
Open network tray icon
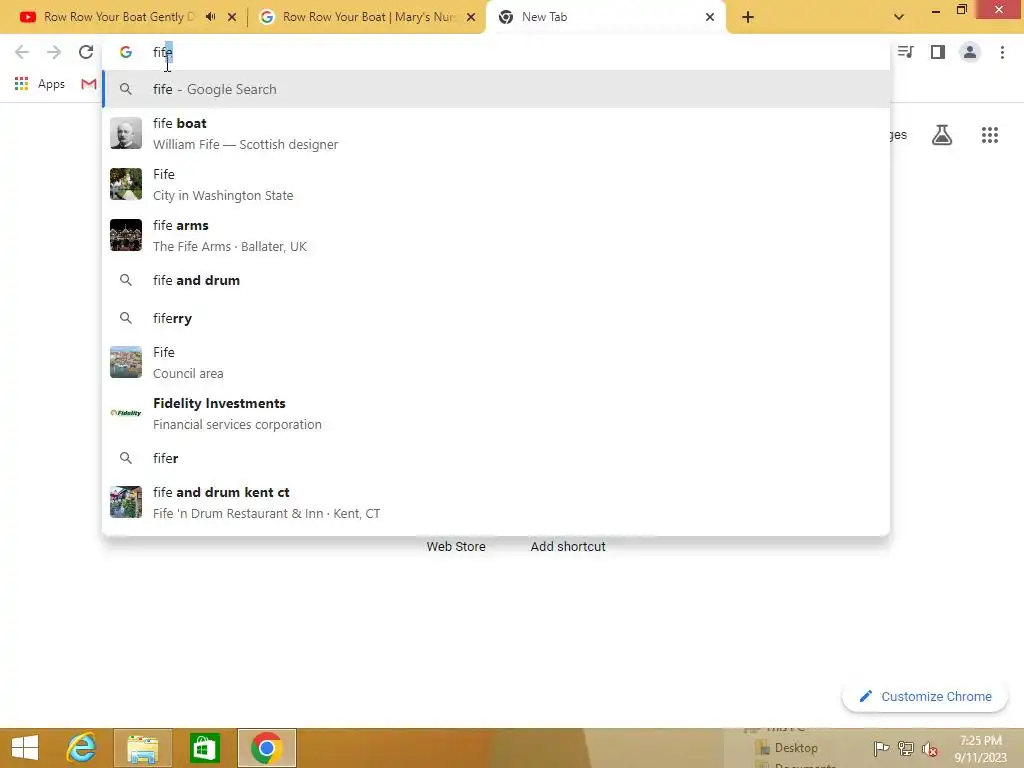coord(906,748)
